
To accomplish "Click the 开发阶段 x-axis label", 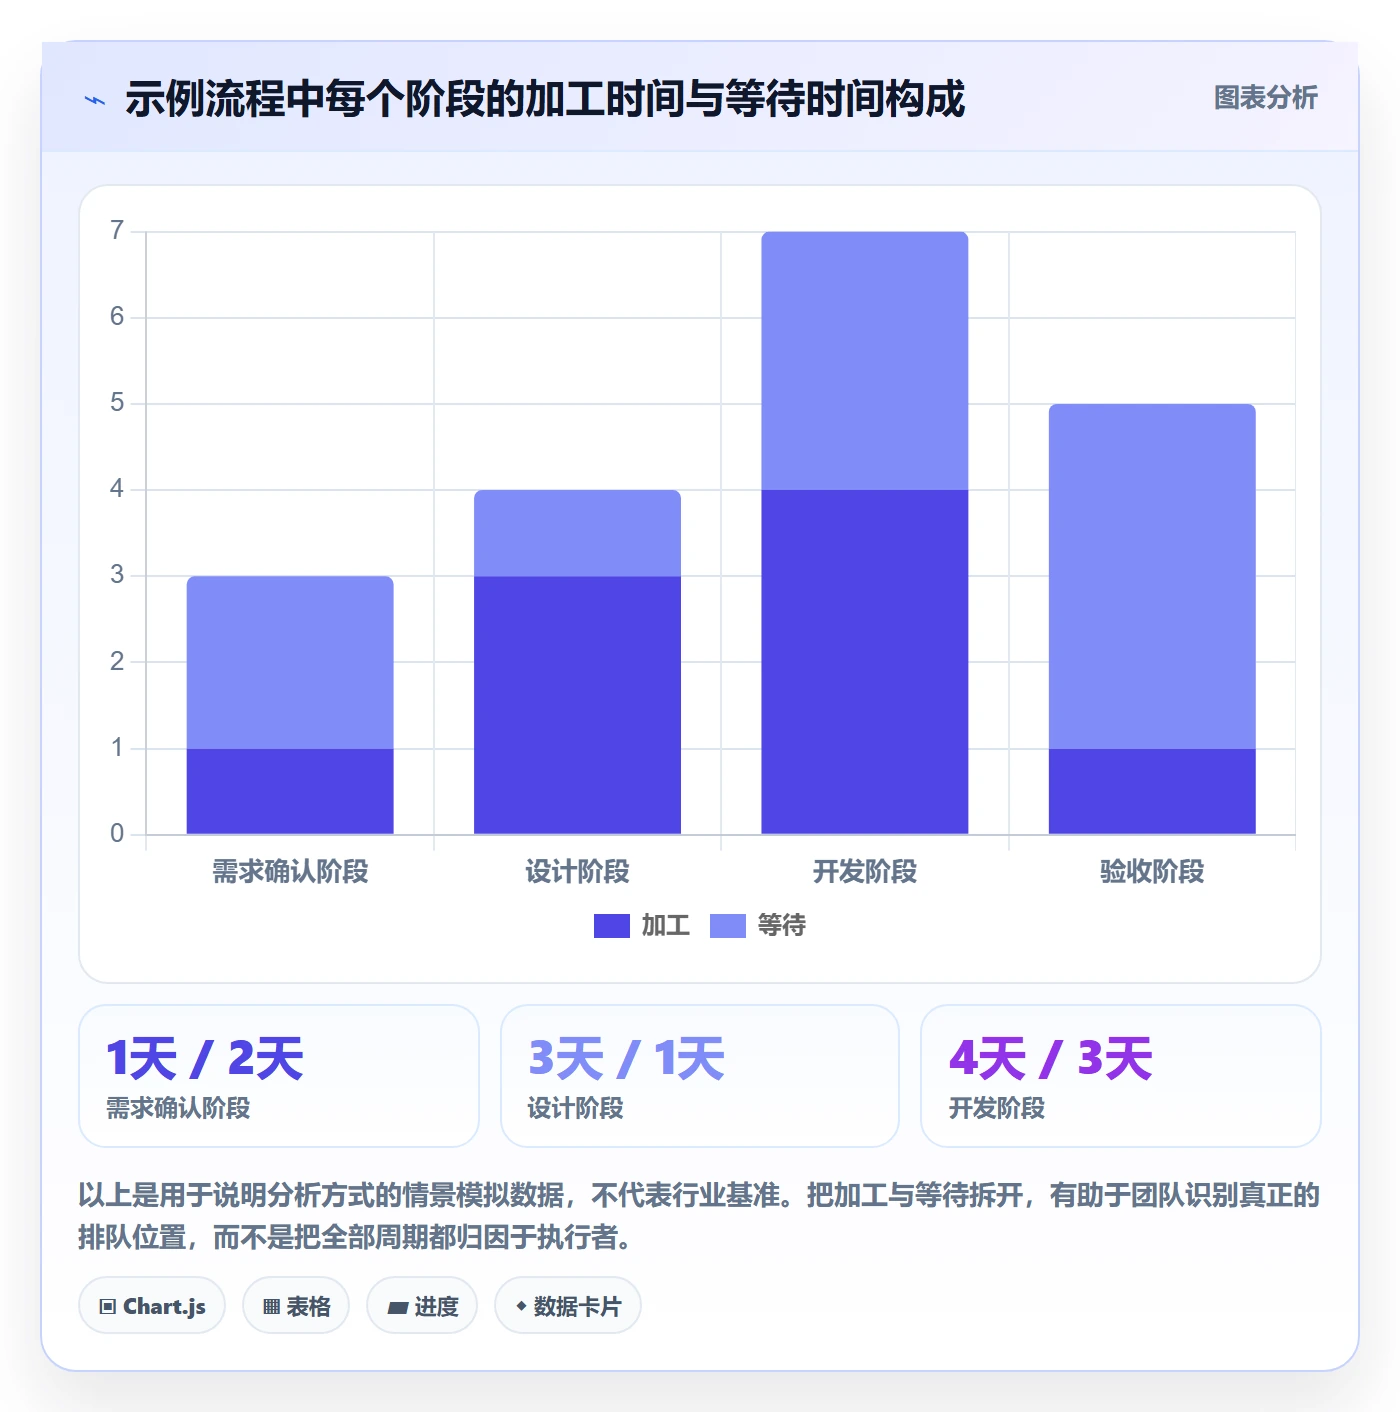I will (x=864, y=872).
